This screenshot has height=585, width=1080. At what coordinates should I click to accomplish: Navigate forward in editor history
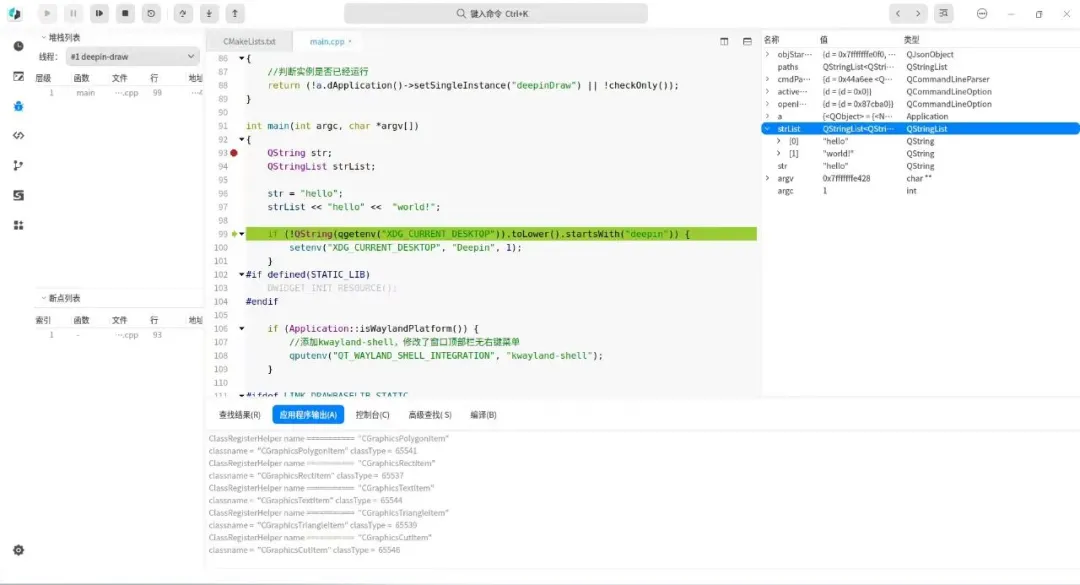(917, 13)
